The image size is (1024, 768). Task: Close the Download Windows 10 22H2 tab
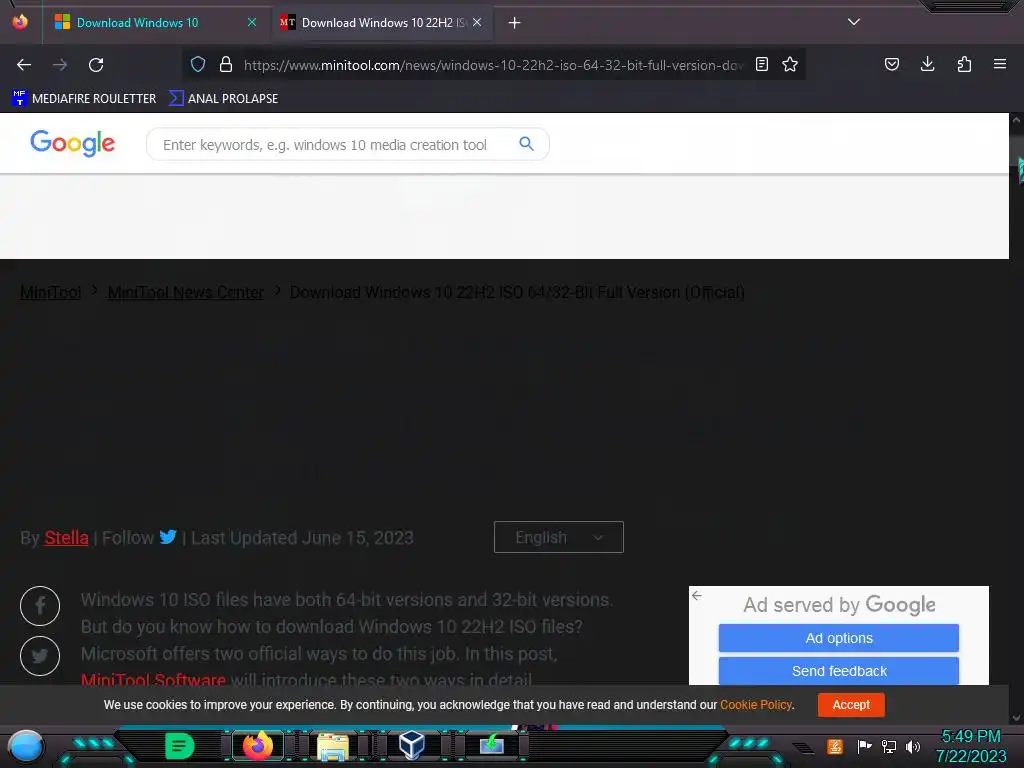click(x=477, y=22)
